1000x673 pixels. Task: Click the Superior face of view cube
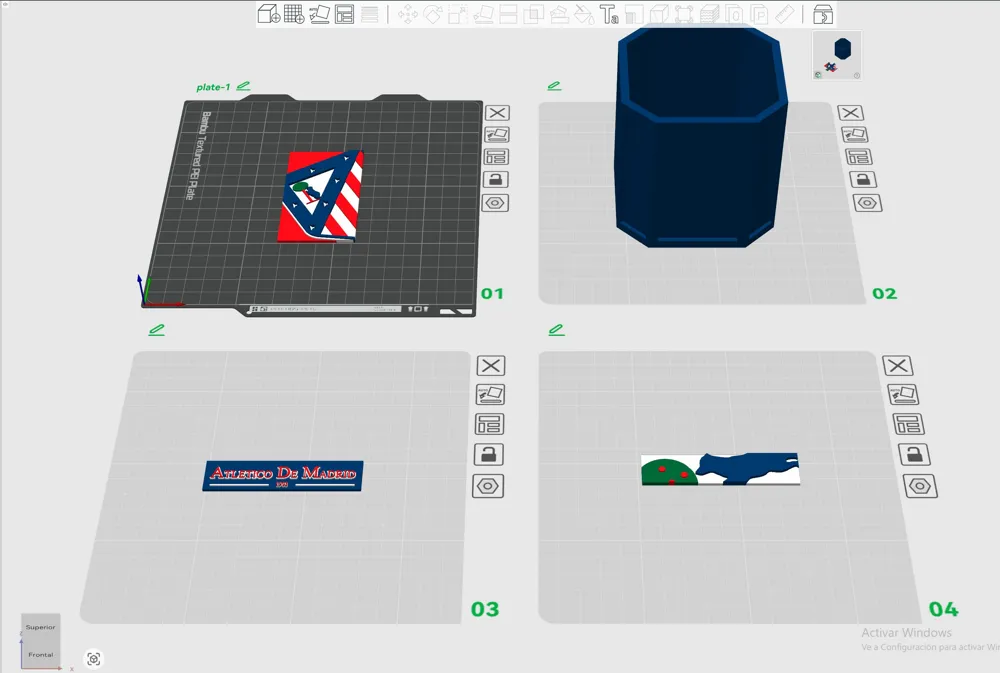pyautogui.click(x=40, y=627)
